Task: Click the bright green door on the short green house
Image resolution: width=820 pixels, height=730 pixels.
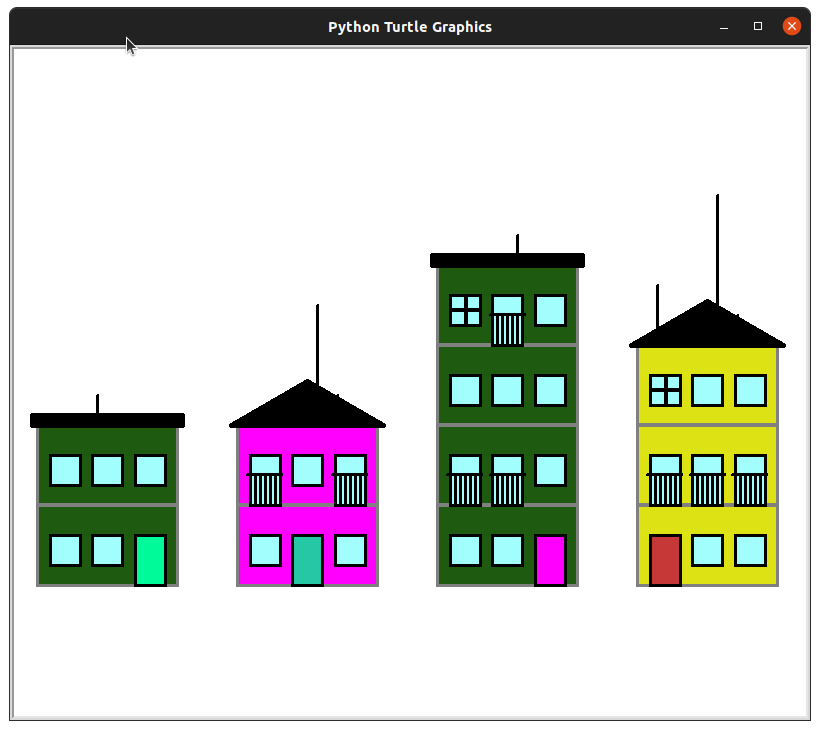Action: pos(150,559)
